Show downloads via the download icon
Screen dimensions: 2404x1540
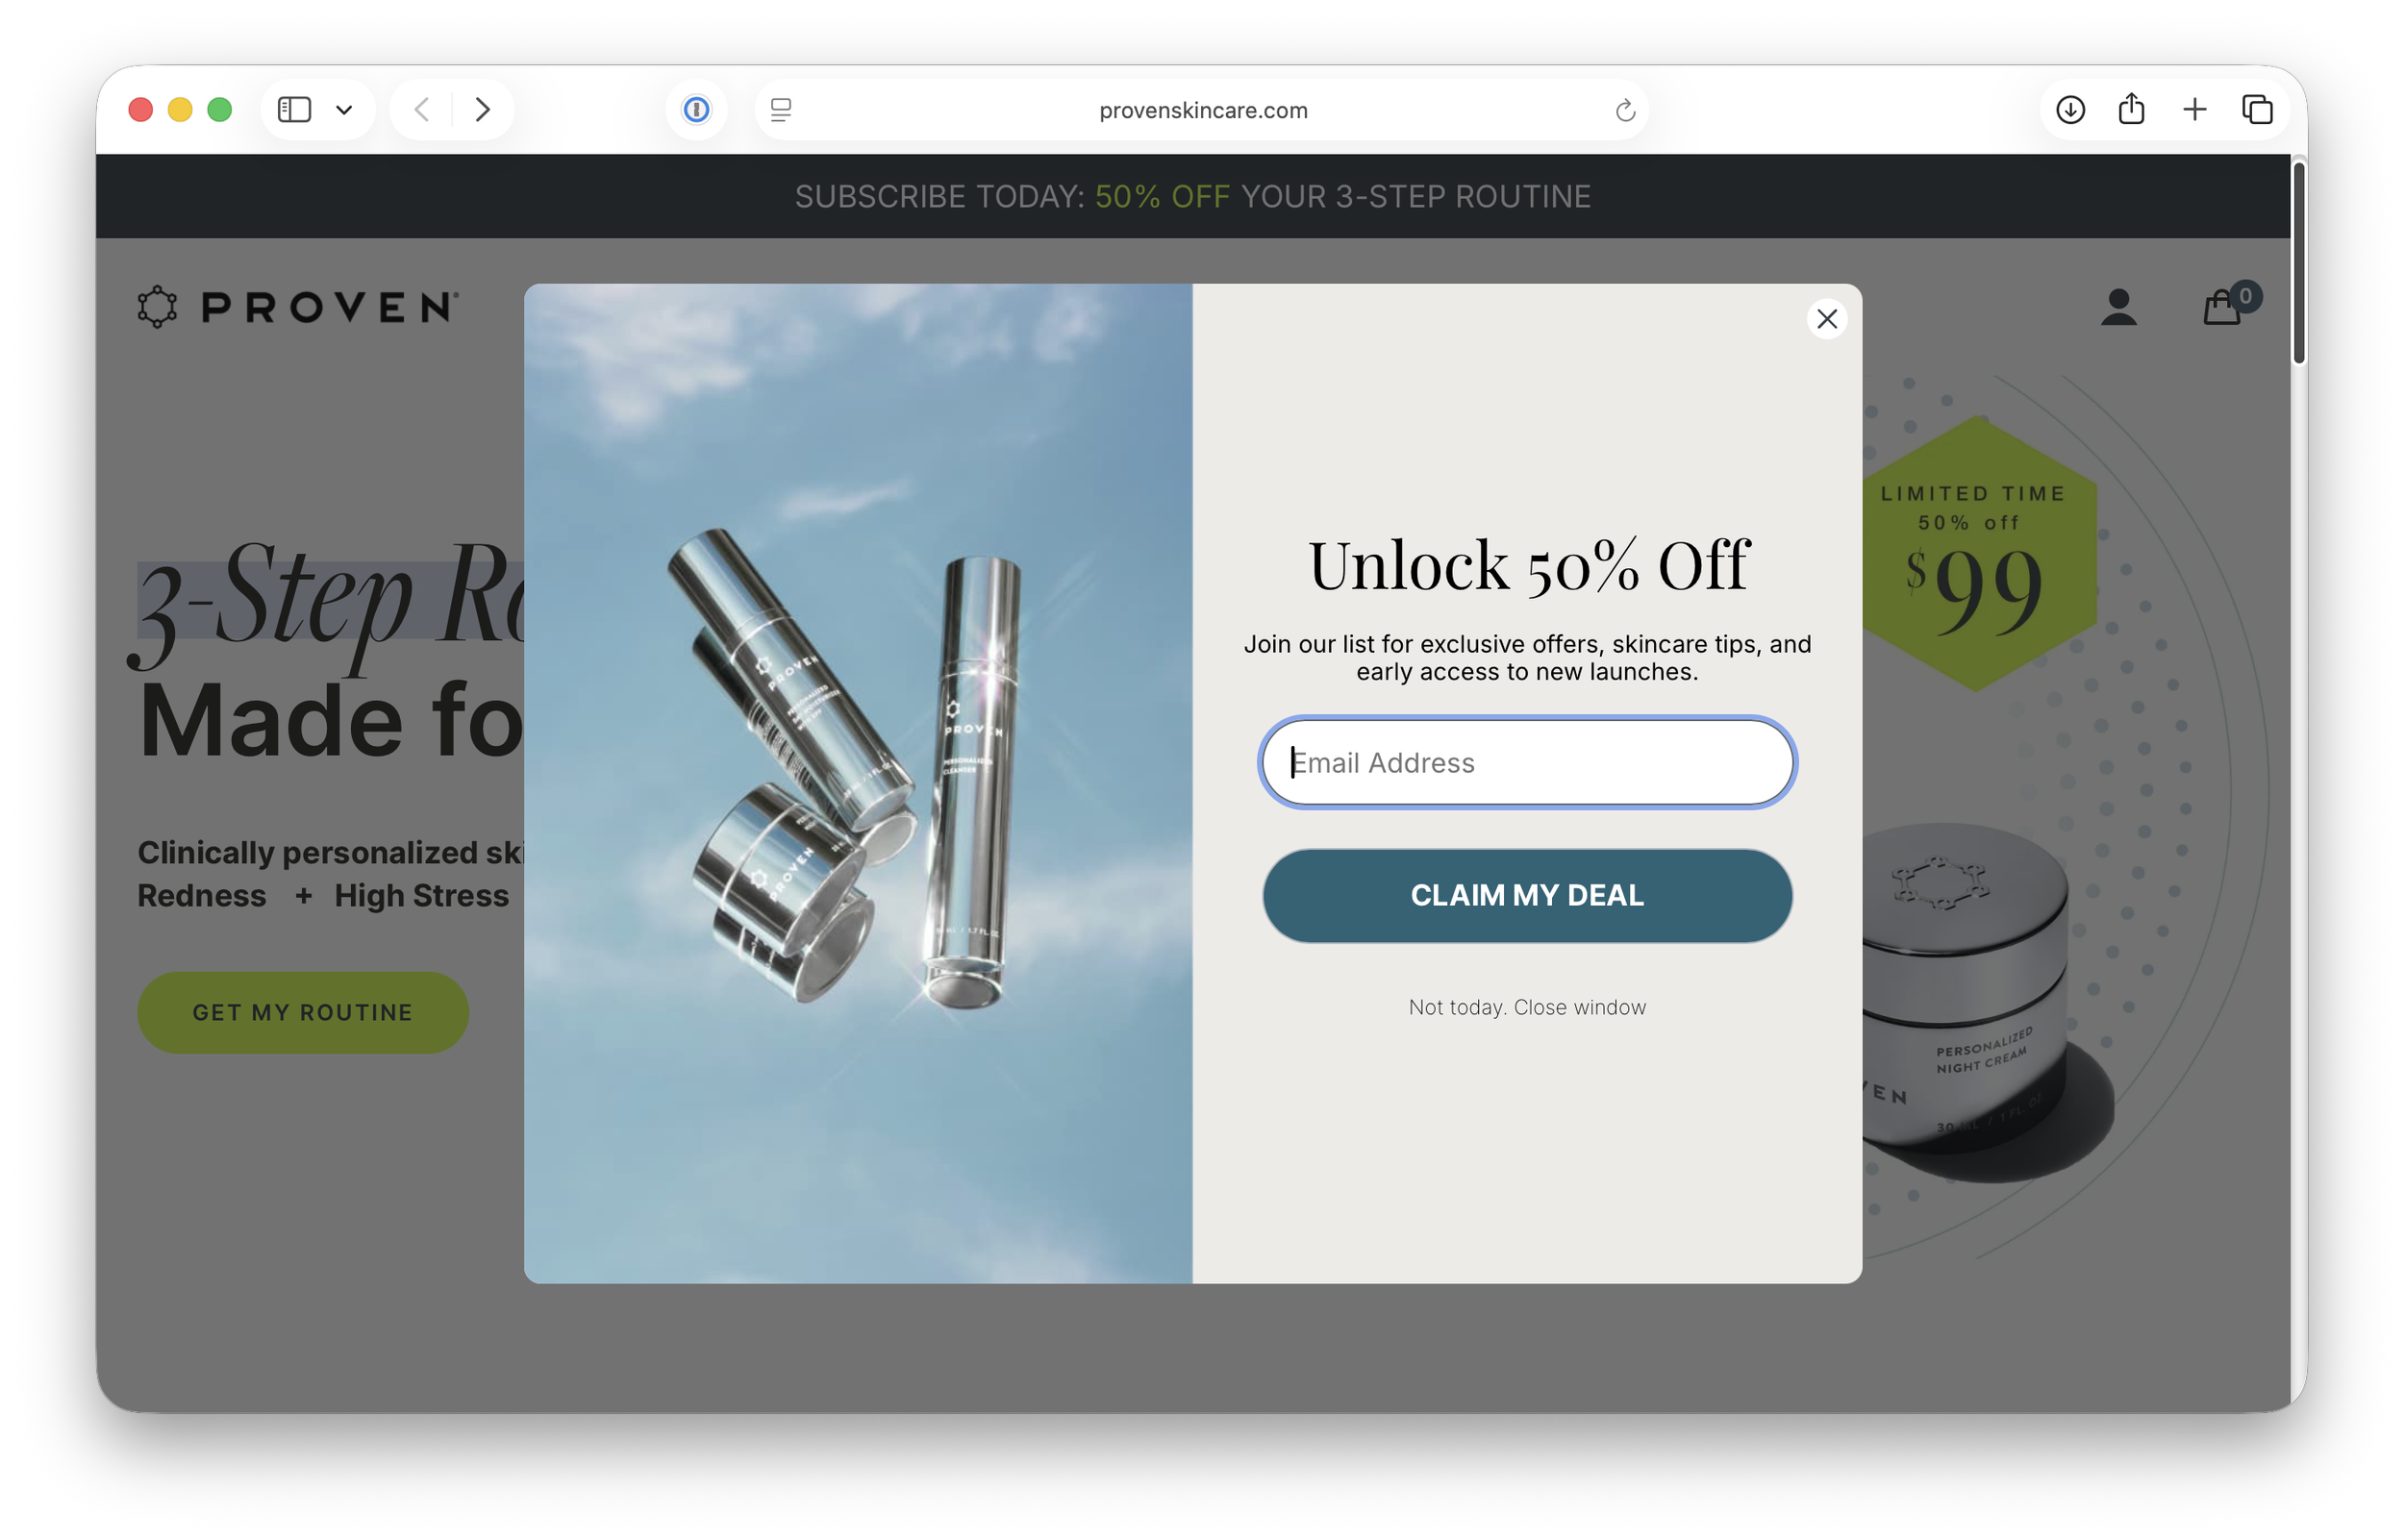tap(2070, 109)
